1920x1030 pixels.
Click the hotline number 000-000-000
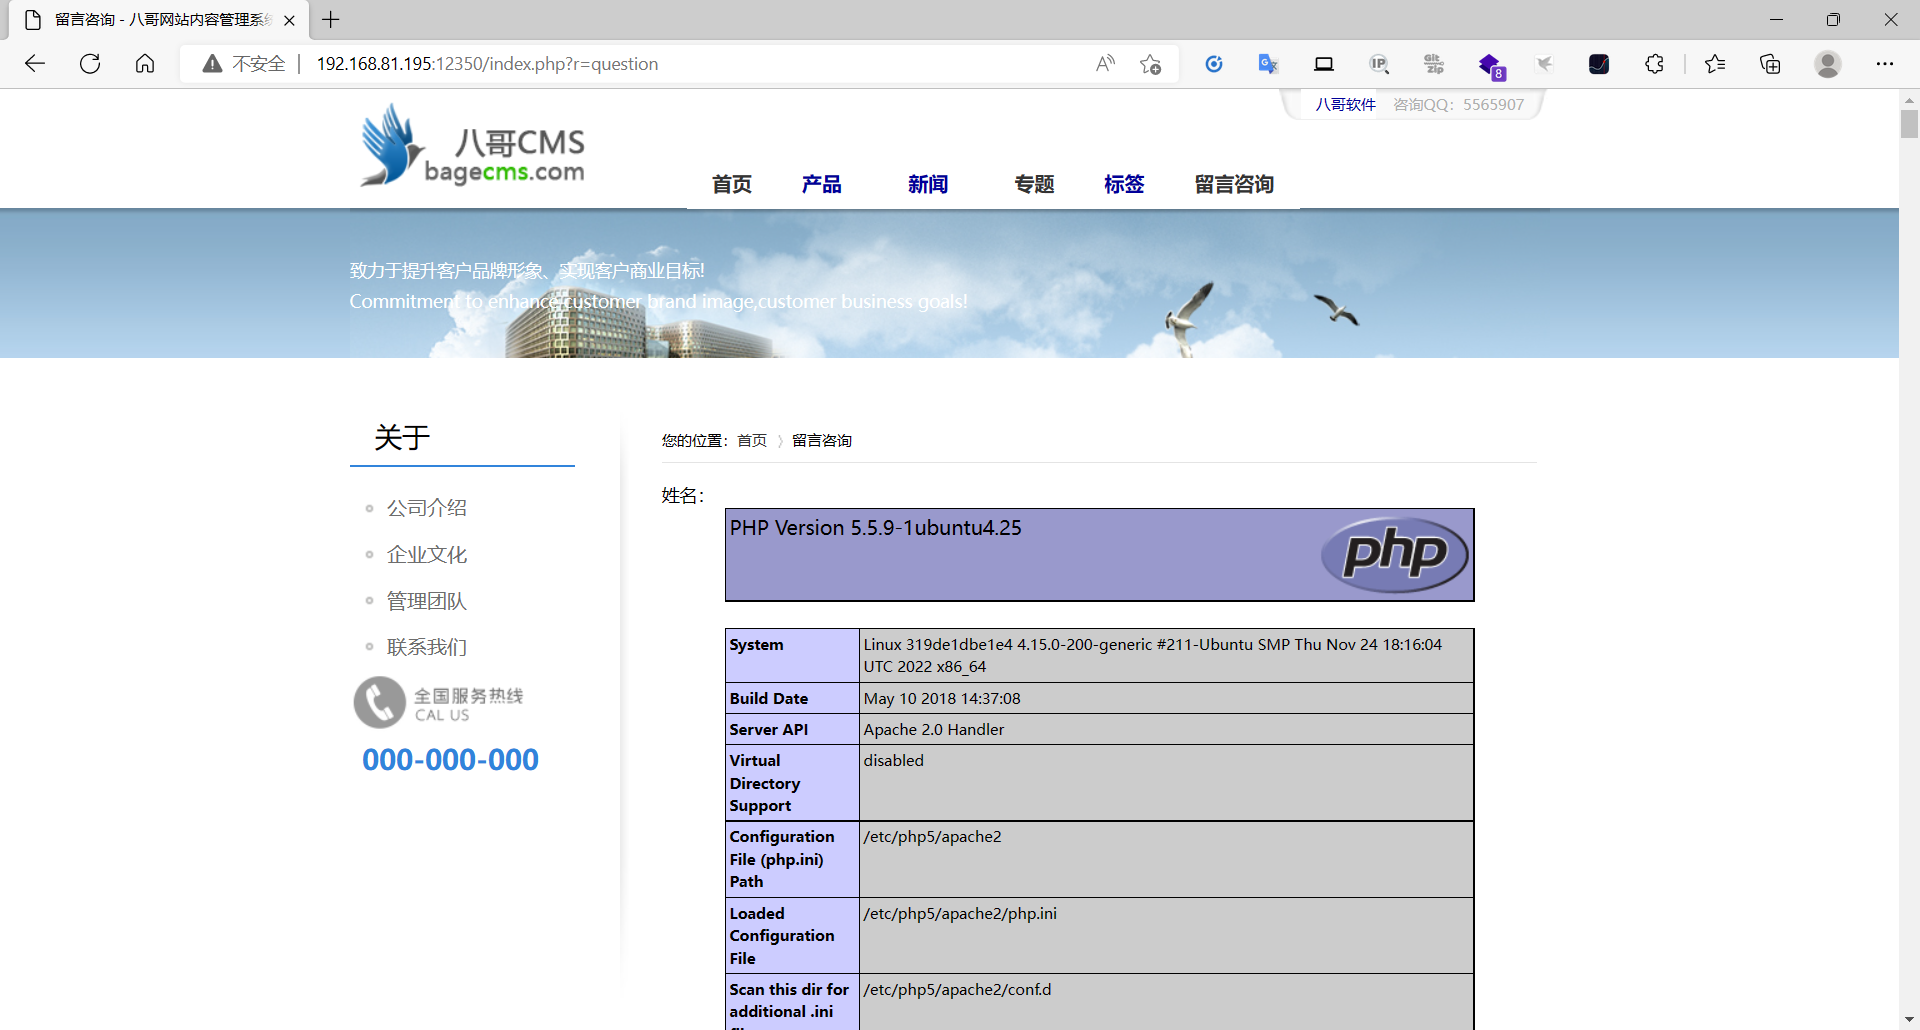pyautogui.click(x=450, y=760)
